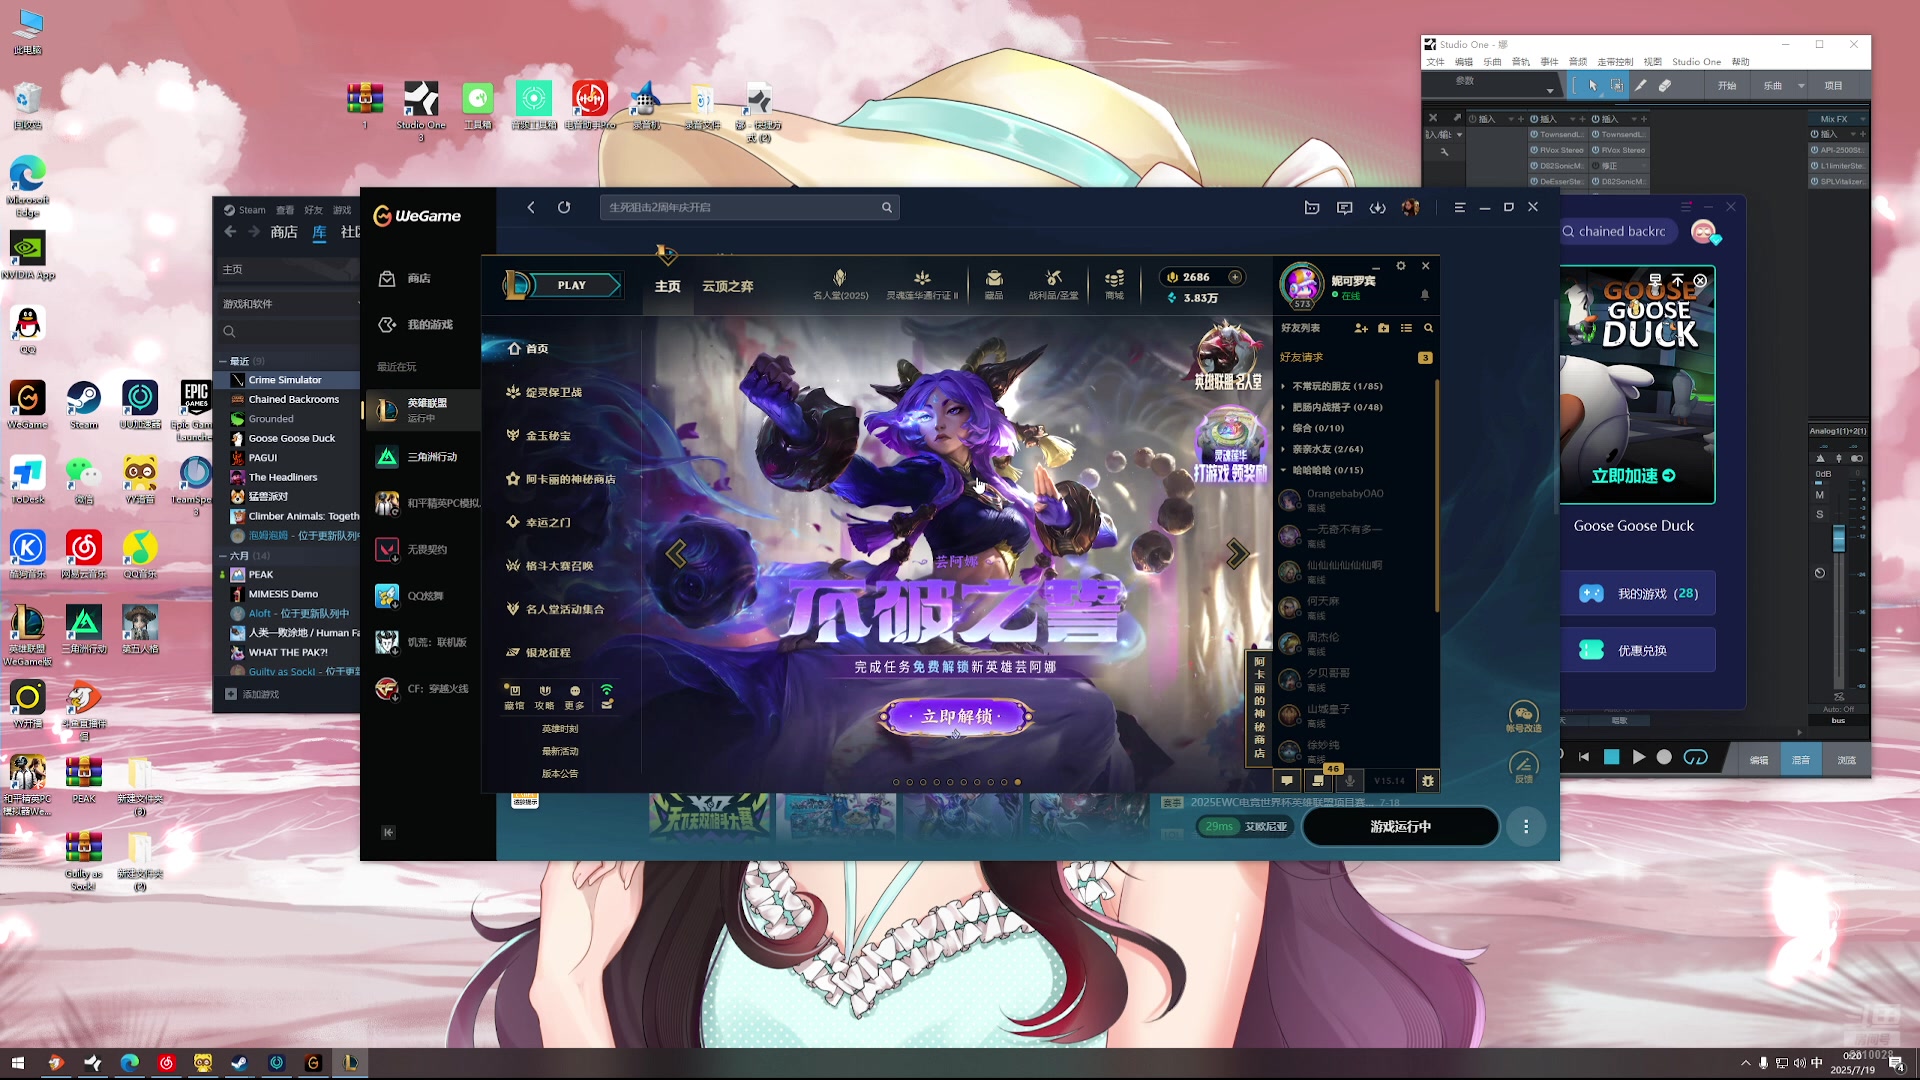The height and width of the screenshot is (1080, 1920).
Task: Open the 好友请求 entry
Action: click(1355, 357)
